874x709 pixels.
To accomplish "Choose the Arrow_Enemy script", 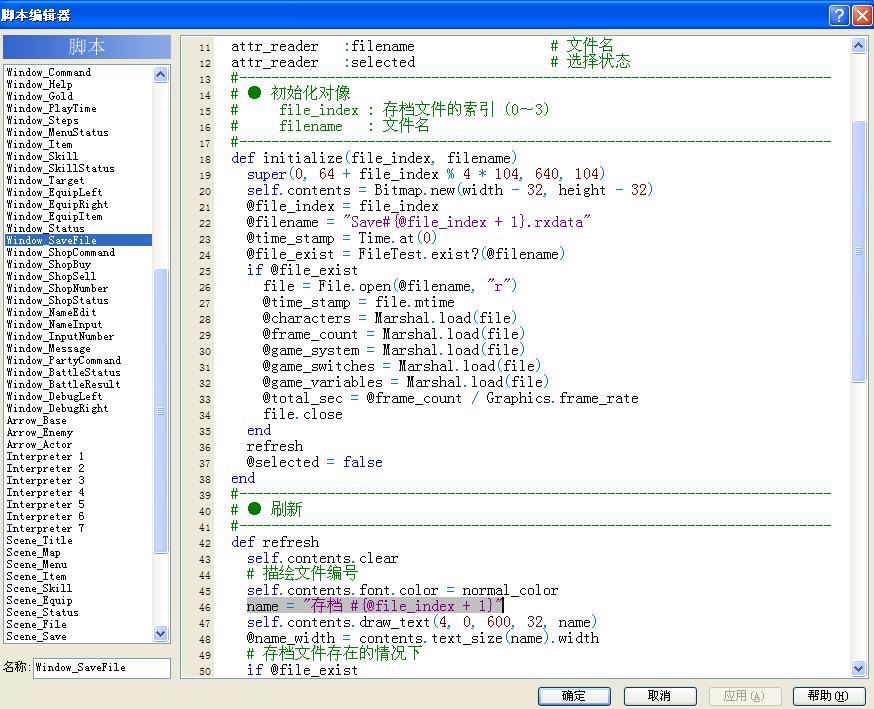I will (39, 433).
